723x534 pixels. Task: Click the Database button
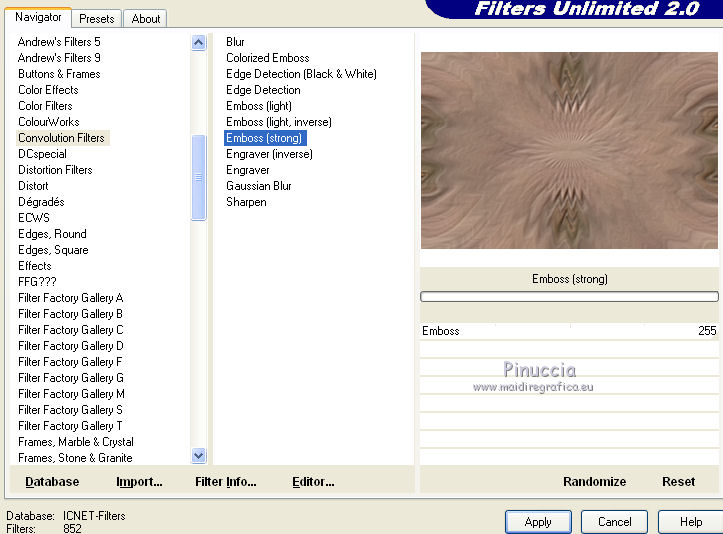52,481
